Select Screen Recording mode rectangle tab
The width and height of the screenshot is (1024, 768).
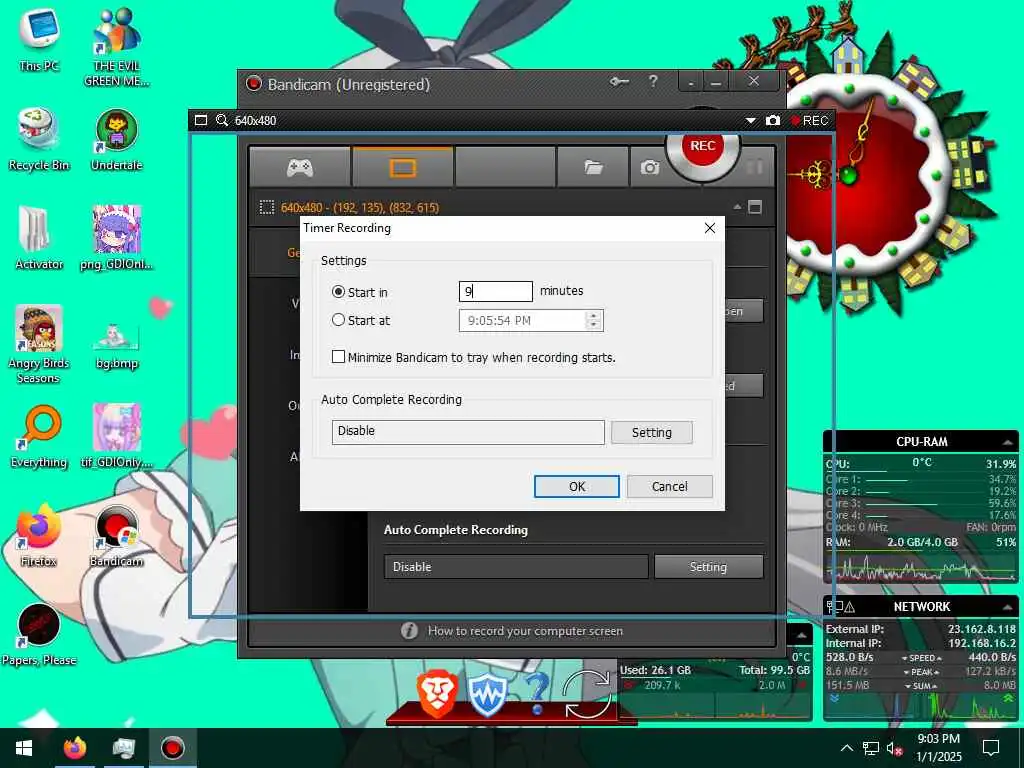tap(402, 168)
